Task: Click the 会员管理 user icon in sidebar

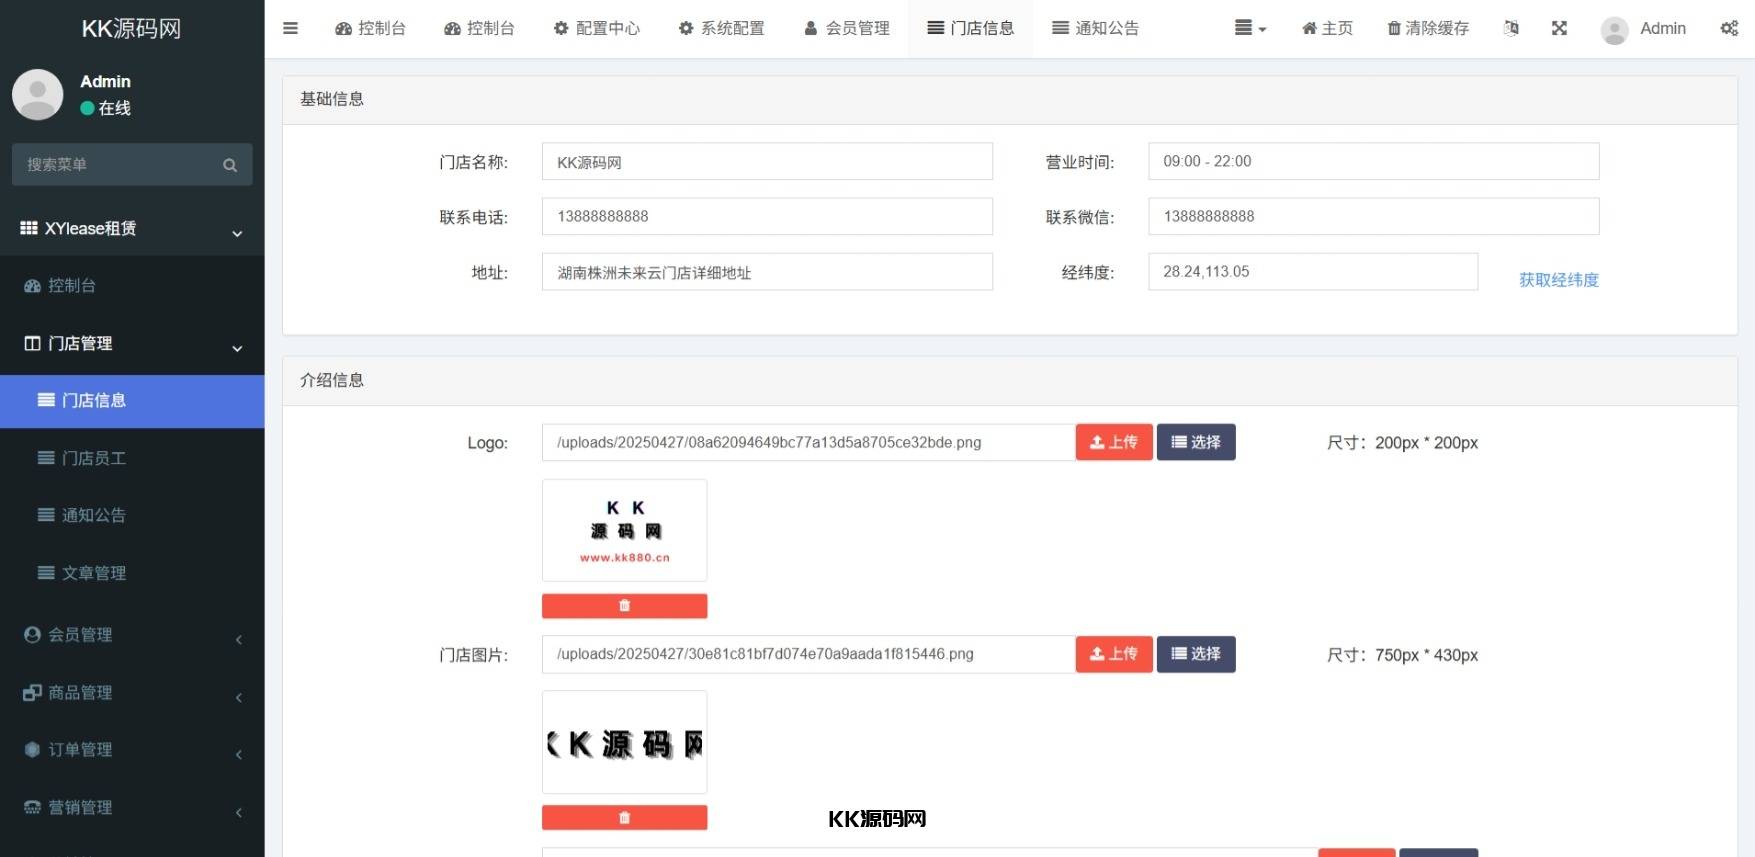Action: click(32, 634)
